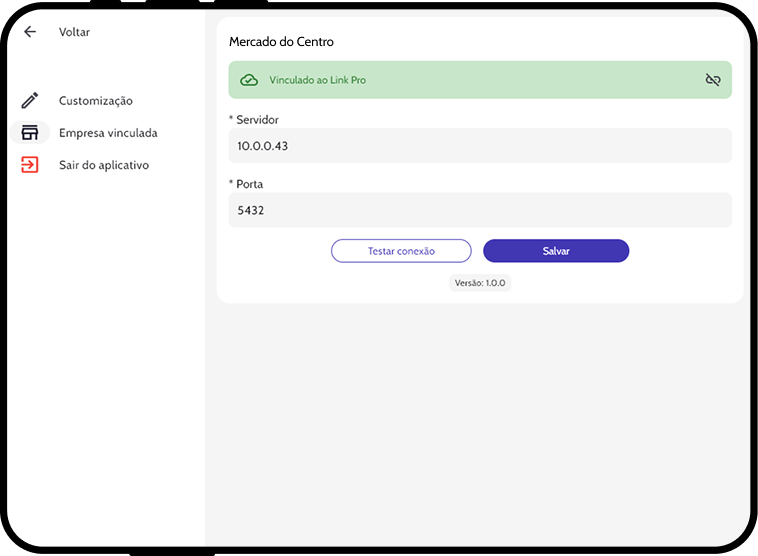Click the red exit icon
Viewport: 758px width, 556px height.
30,165
